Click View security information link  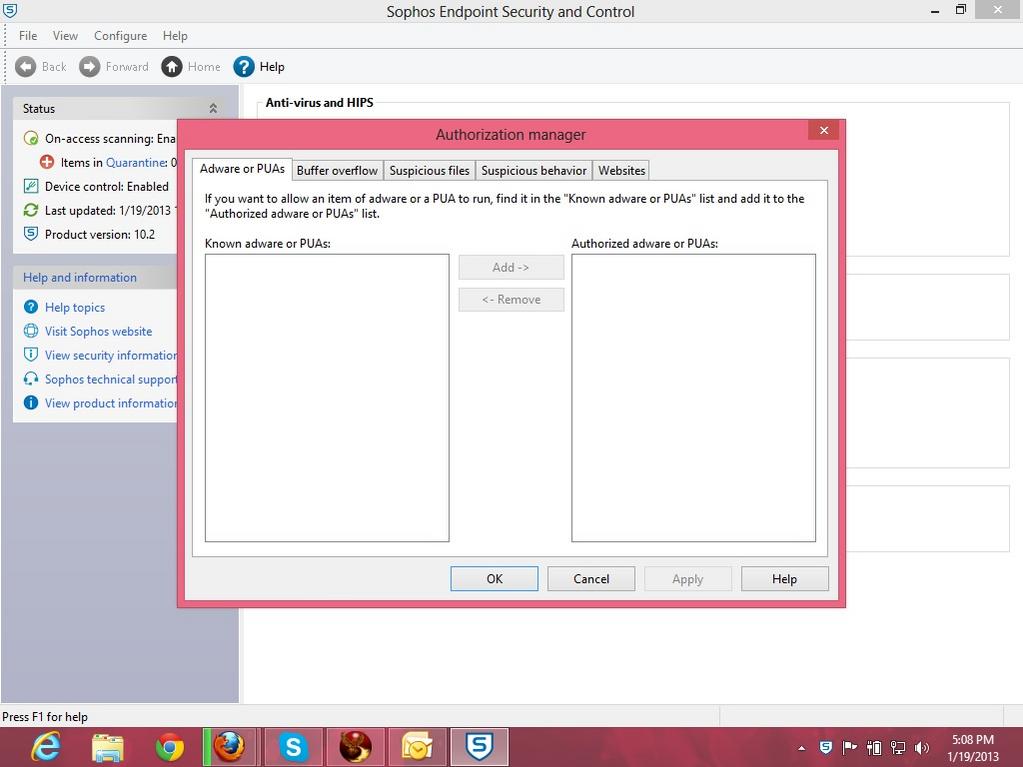[111, 355]
